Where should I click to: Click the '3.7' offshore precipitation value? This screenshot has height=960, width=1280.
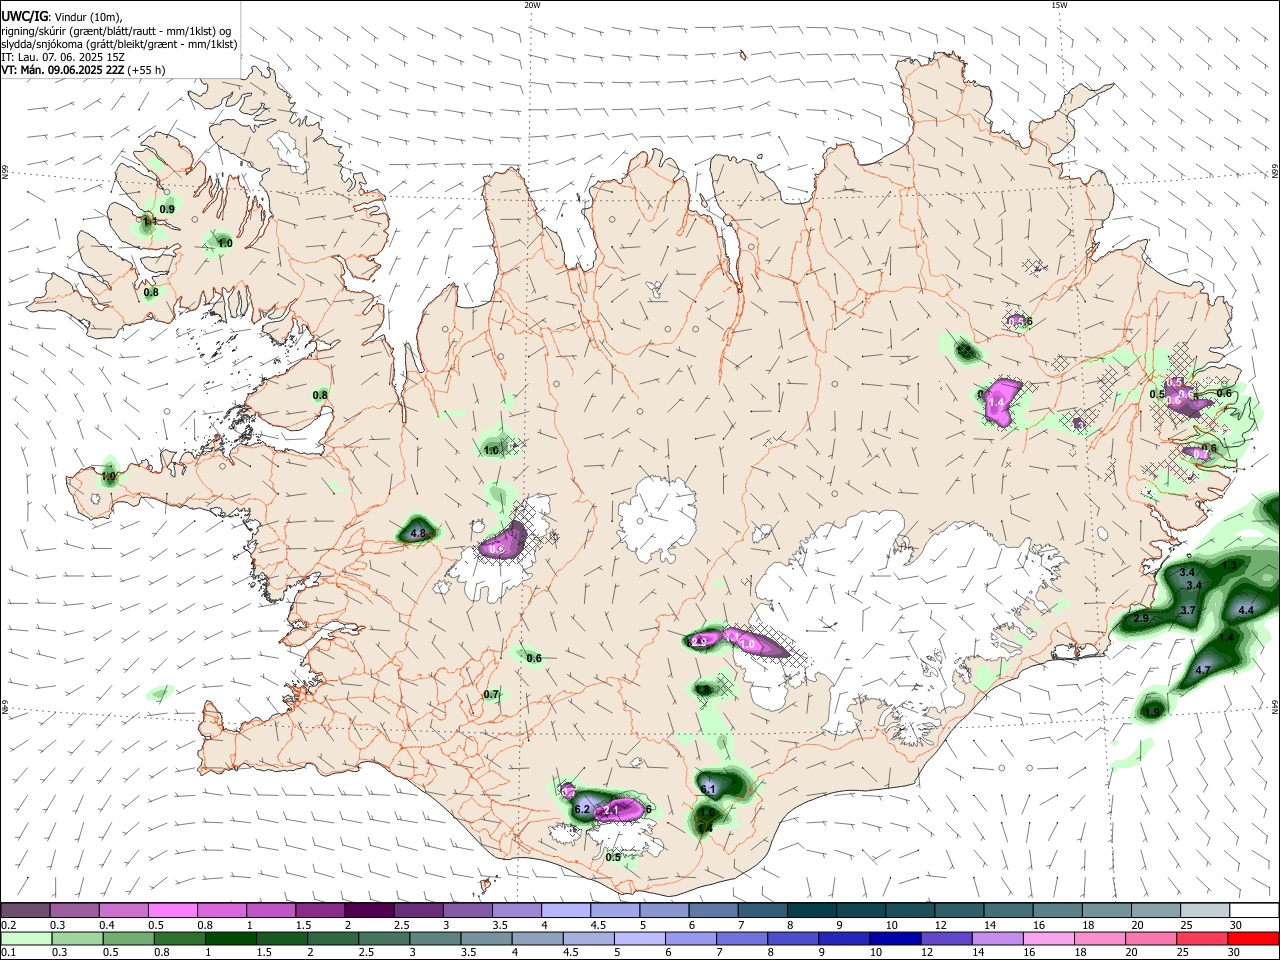point(1188,610)
